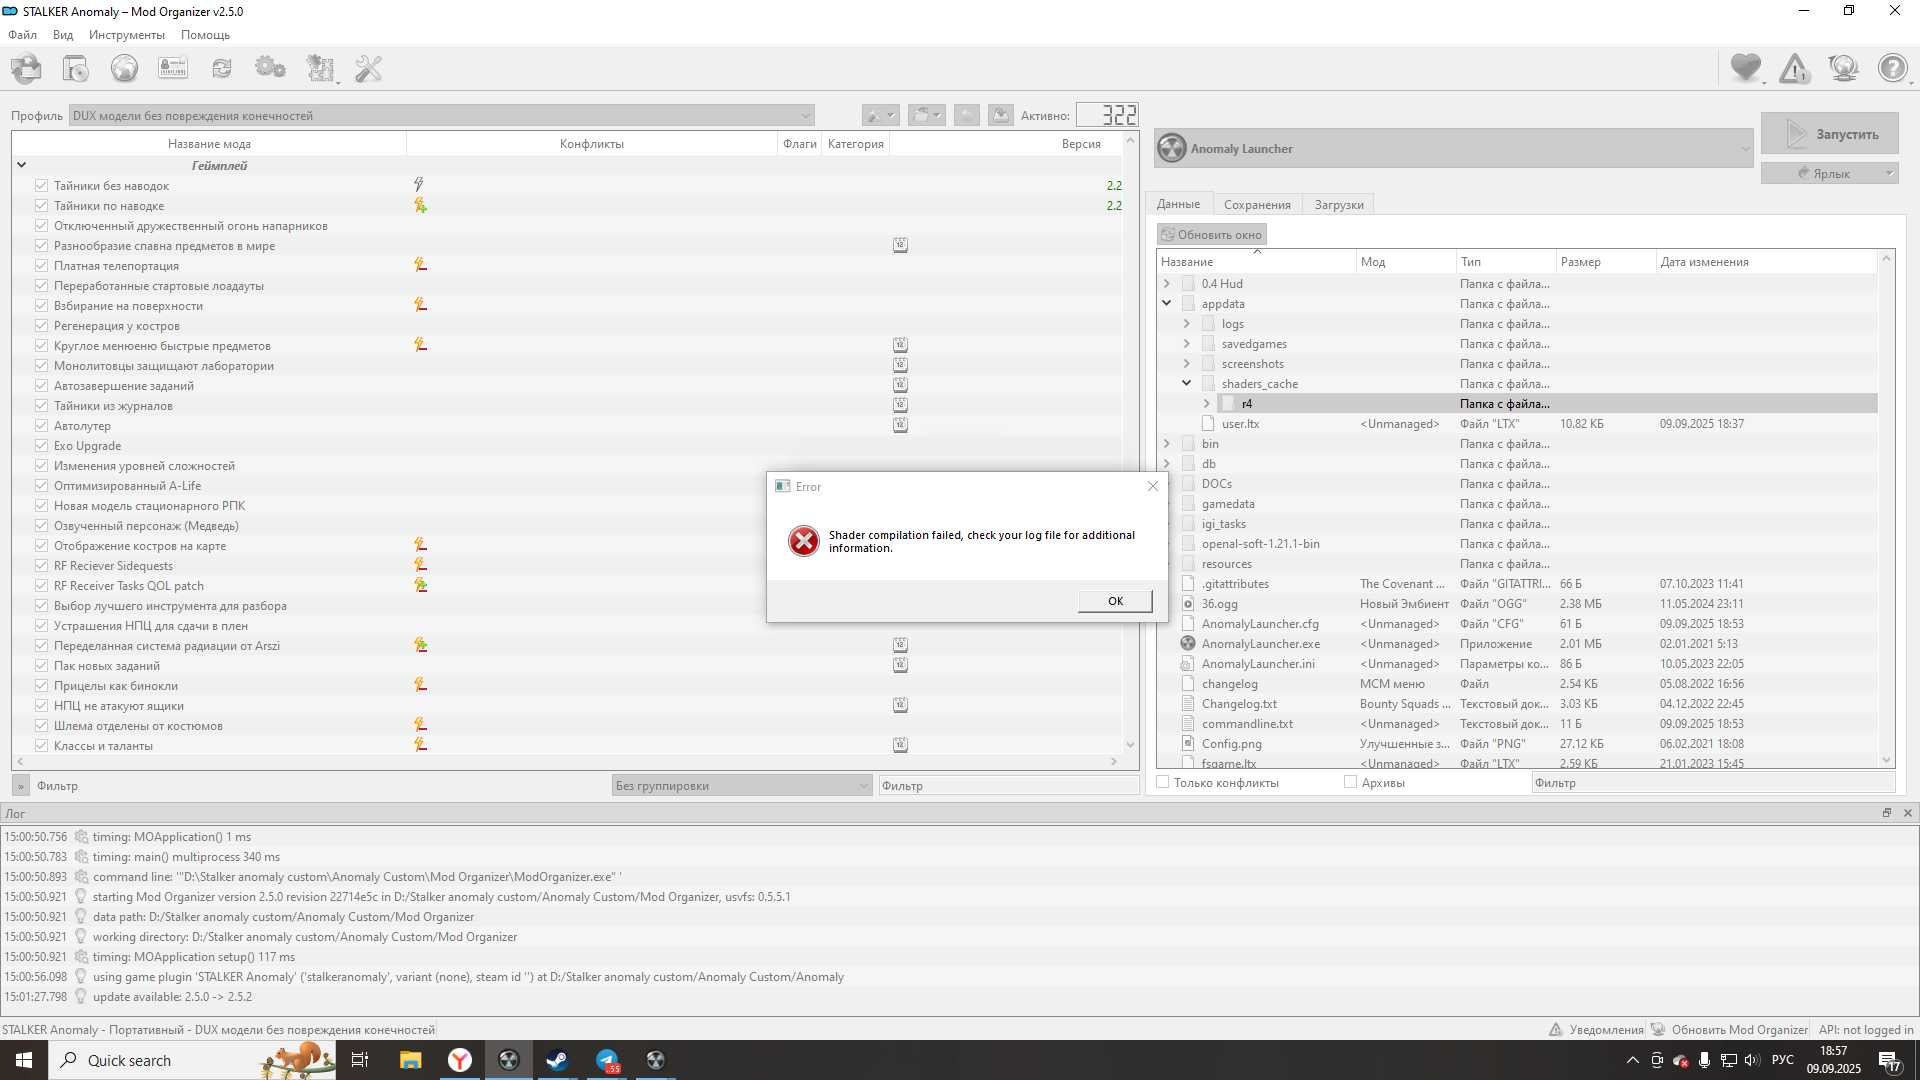This screenshot has width=1920, height=1080.
Task: Open the Executables gears icon
Action: click(270, 69)
